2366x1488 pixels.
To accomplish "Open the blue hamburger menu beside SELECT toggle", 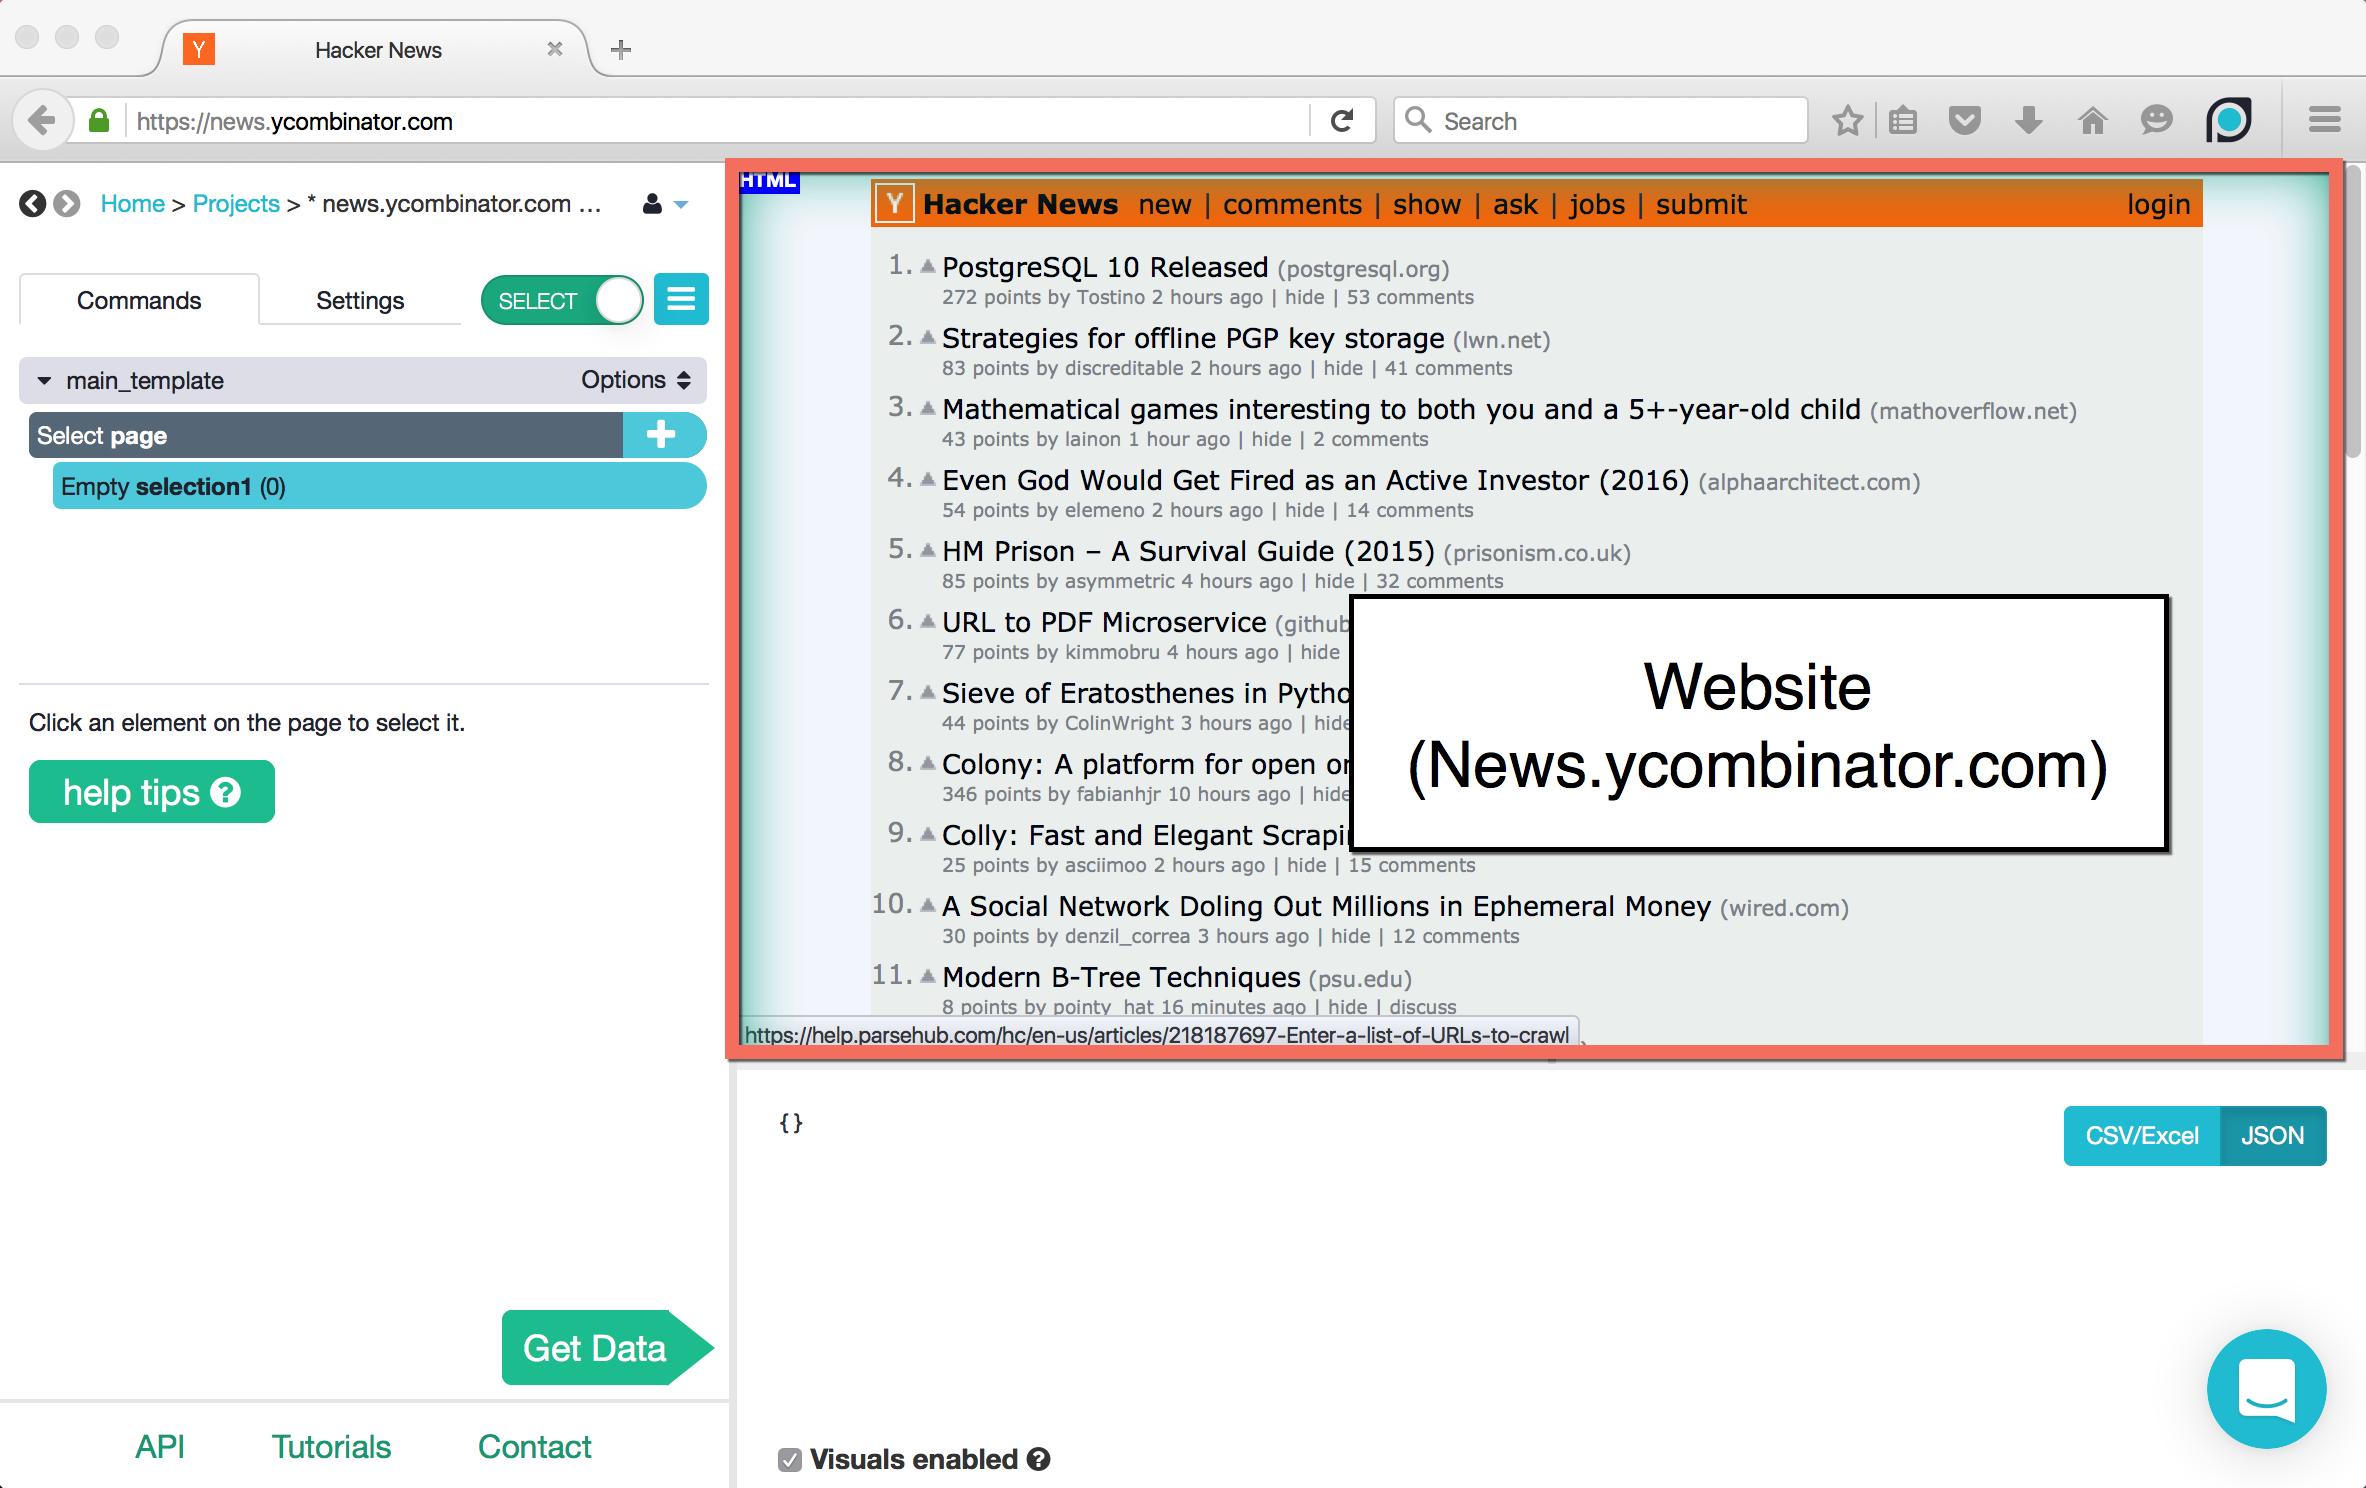I will 681,299.
